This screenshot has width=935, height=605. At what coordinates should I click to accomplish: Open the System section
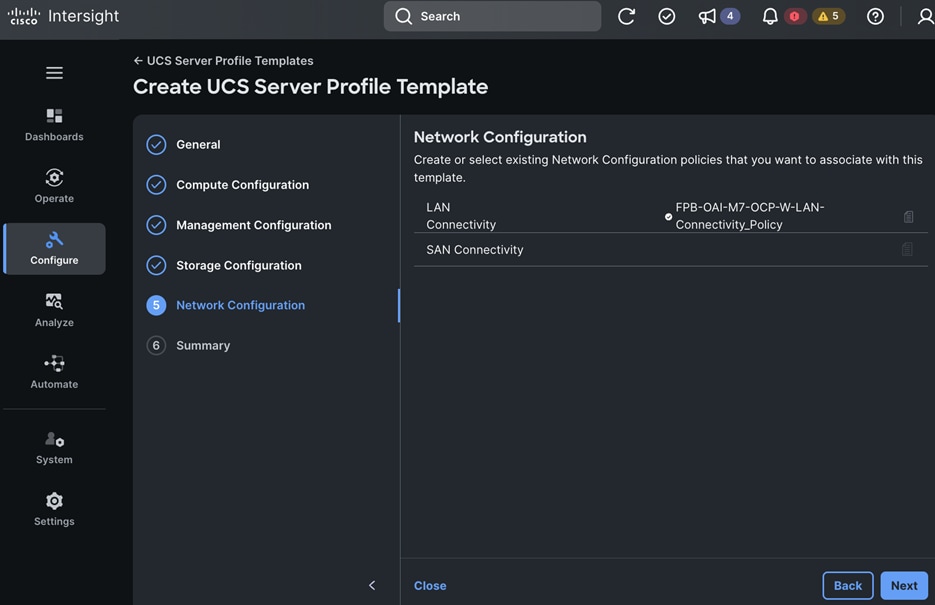tap(54, 448)
